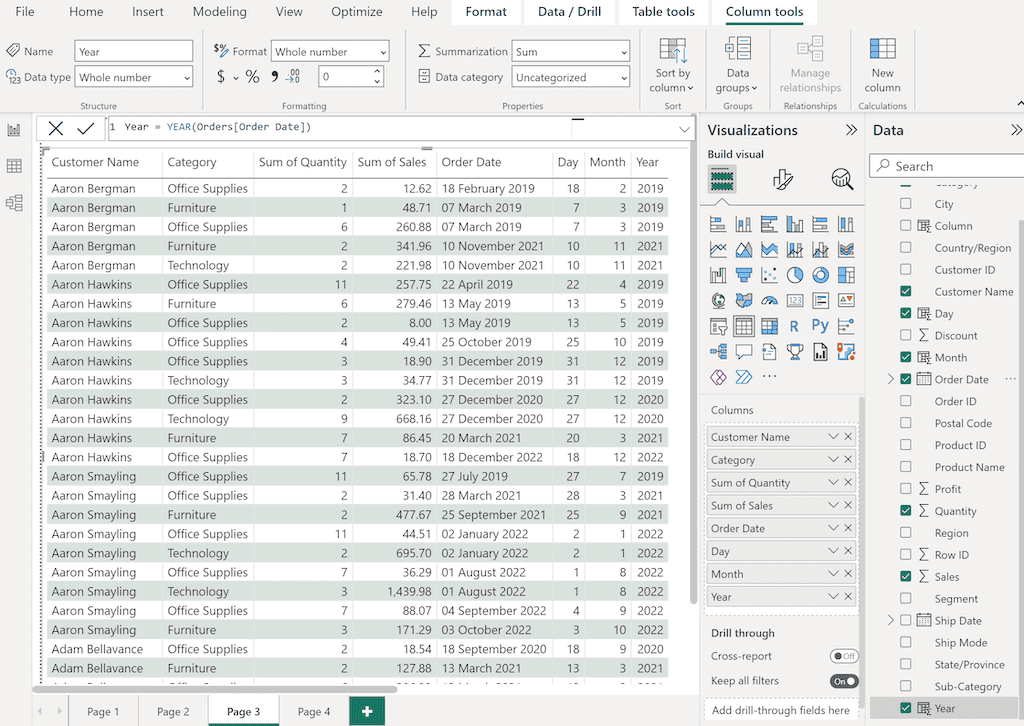
Task: Select the pie chart visualization
Action: click(795, 275)
